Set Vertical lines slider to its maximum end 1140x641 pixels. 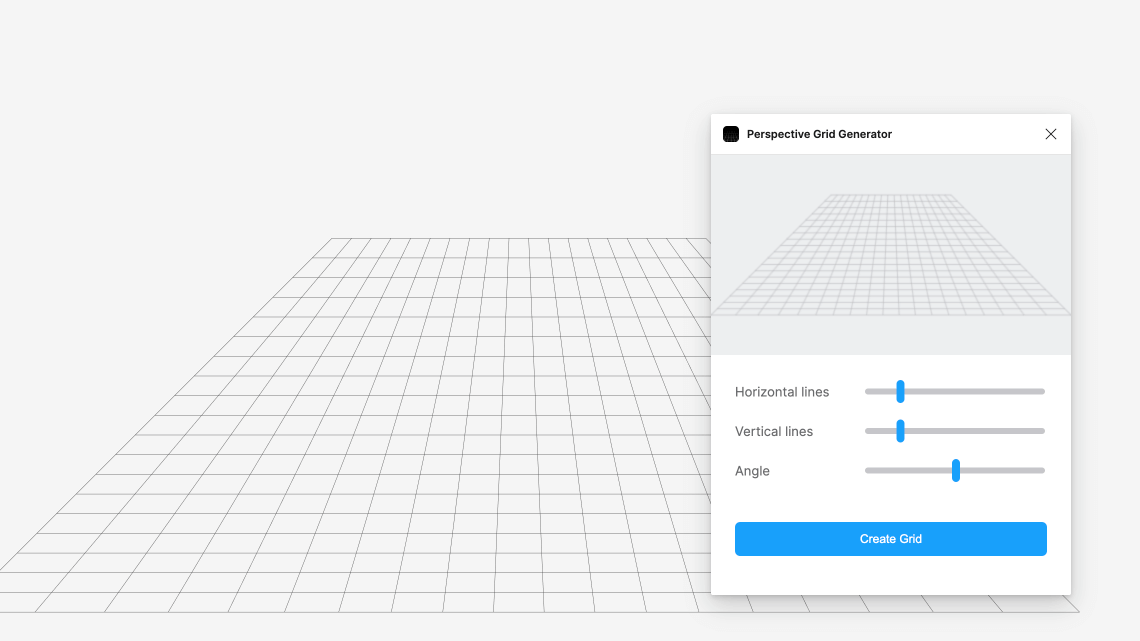(1043, 431)
